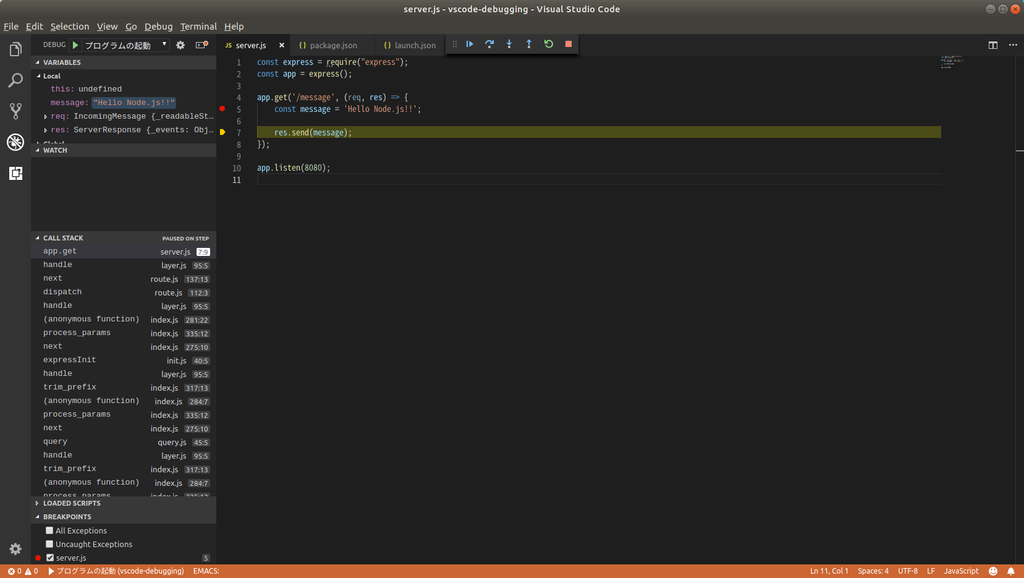Select the dispatch frame in call stack
The width and height of the screenshot is (1024, 578).
(124, 292)
